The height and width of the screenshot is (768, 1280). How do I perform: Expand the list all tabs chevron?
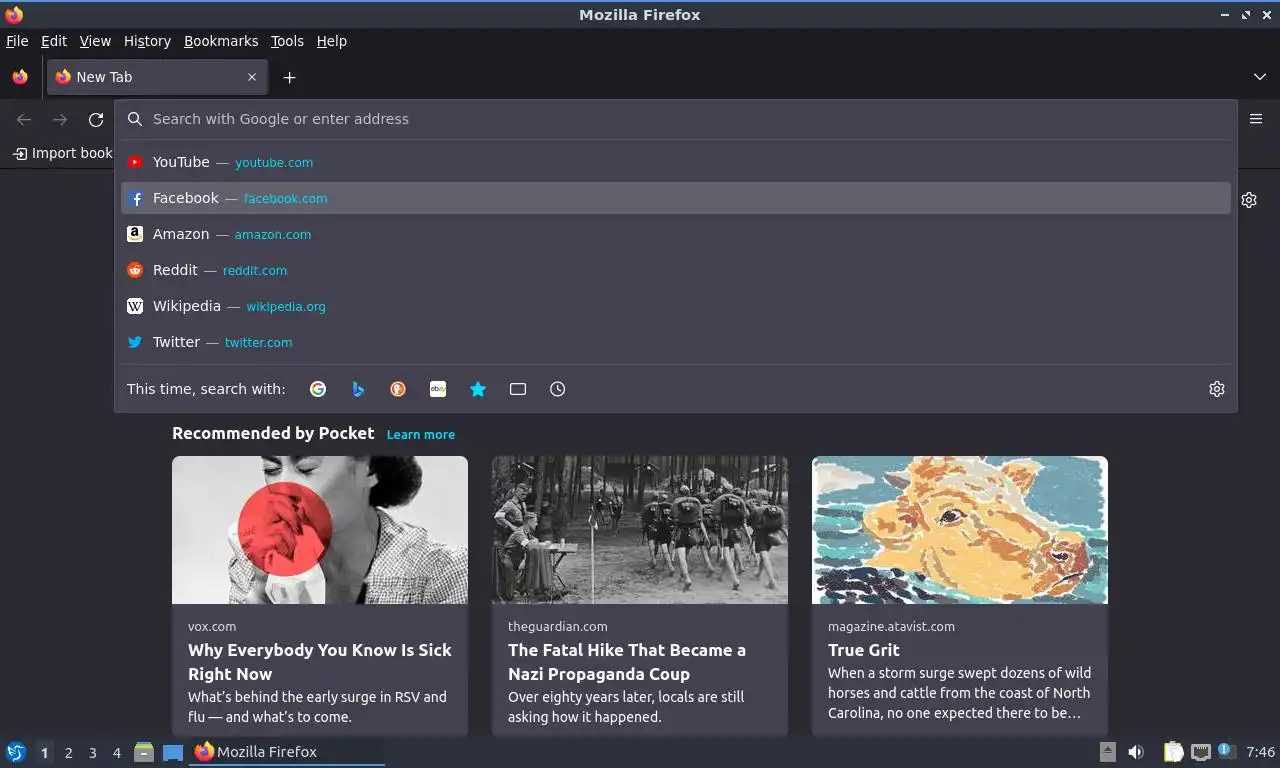pos(1260,77)
